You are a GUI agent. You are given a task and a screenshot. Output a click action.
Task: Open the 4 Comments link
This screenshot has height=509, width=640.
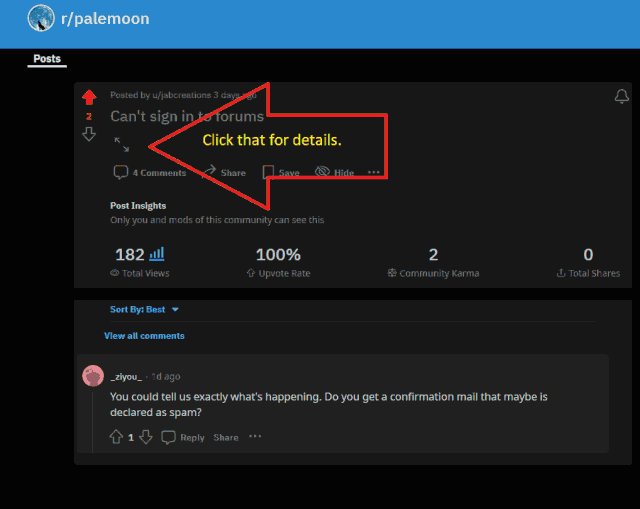(150, 173)
